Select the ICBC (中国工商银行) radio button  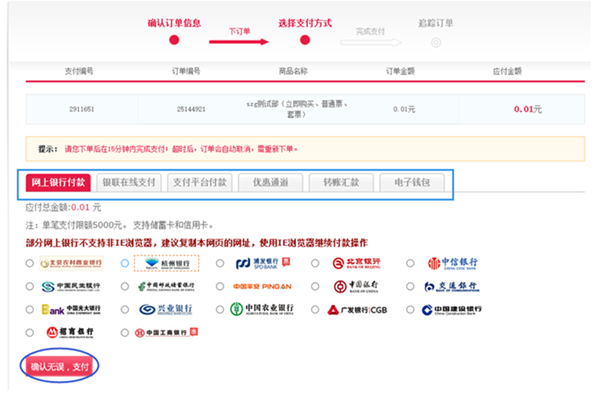point(125,333)
